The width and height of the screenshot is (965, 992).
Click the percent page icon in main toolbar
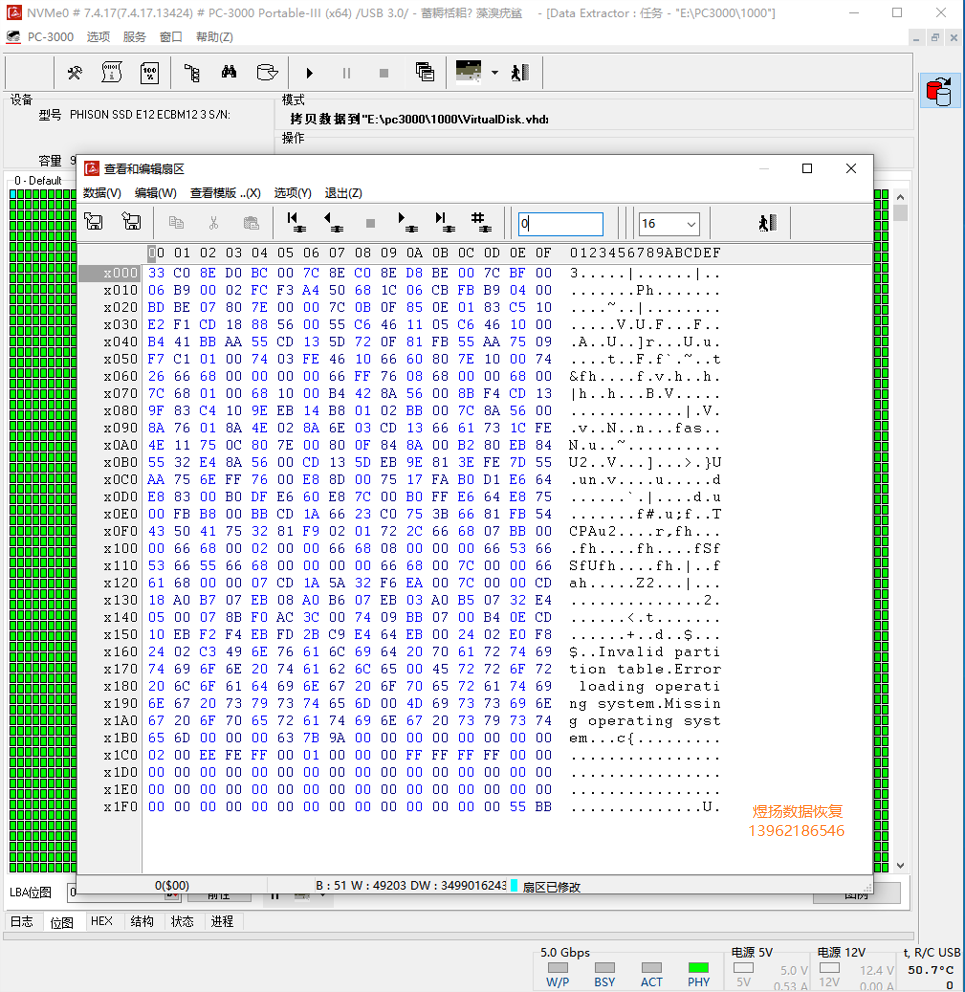point(150,73)
